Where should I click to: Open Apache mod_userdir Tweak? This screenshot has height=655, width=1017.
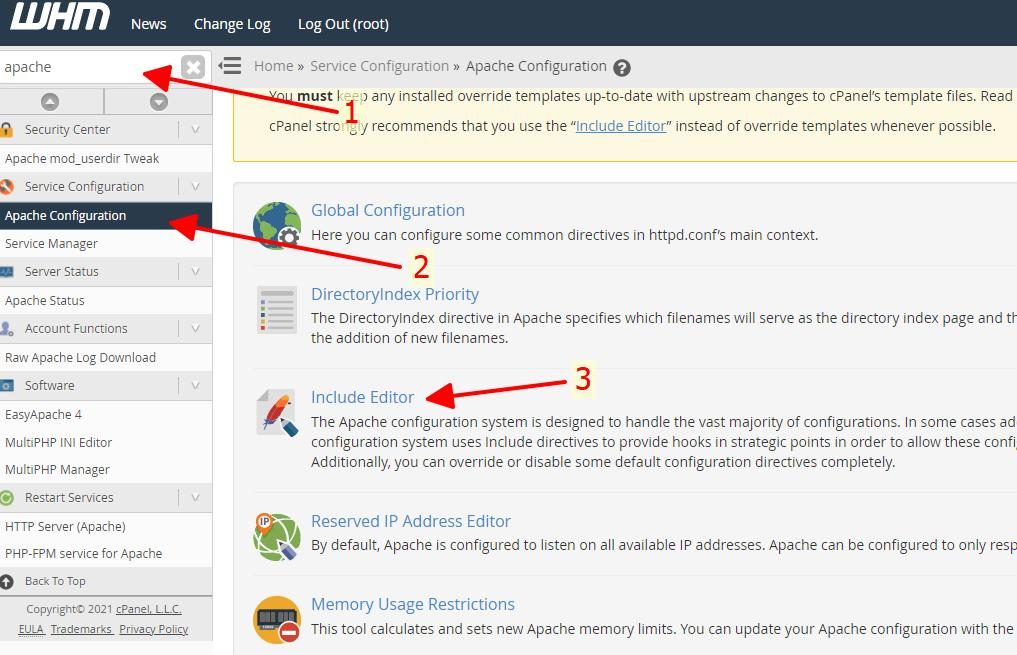(x=82, y=159)
